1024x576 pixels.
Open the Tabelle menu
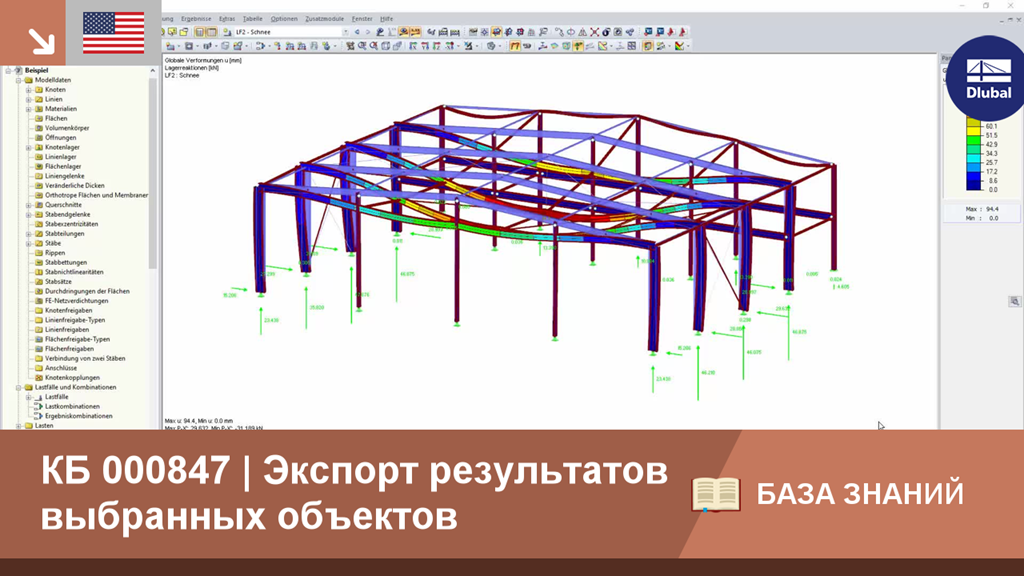pos(252,19)
